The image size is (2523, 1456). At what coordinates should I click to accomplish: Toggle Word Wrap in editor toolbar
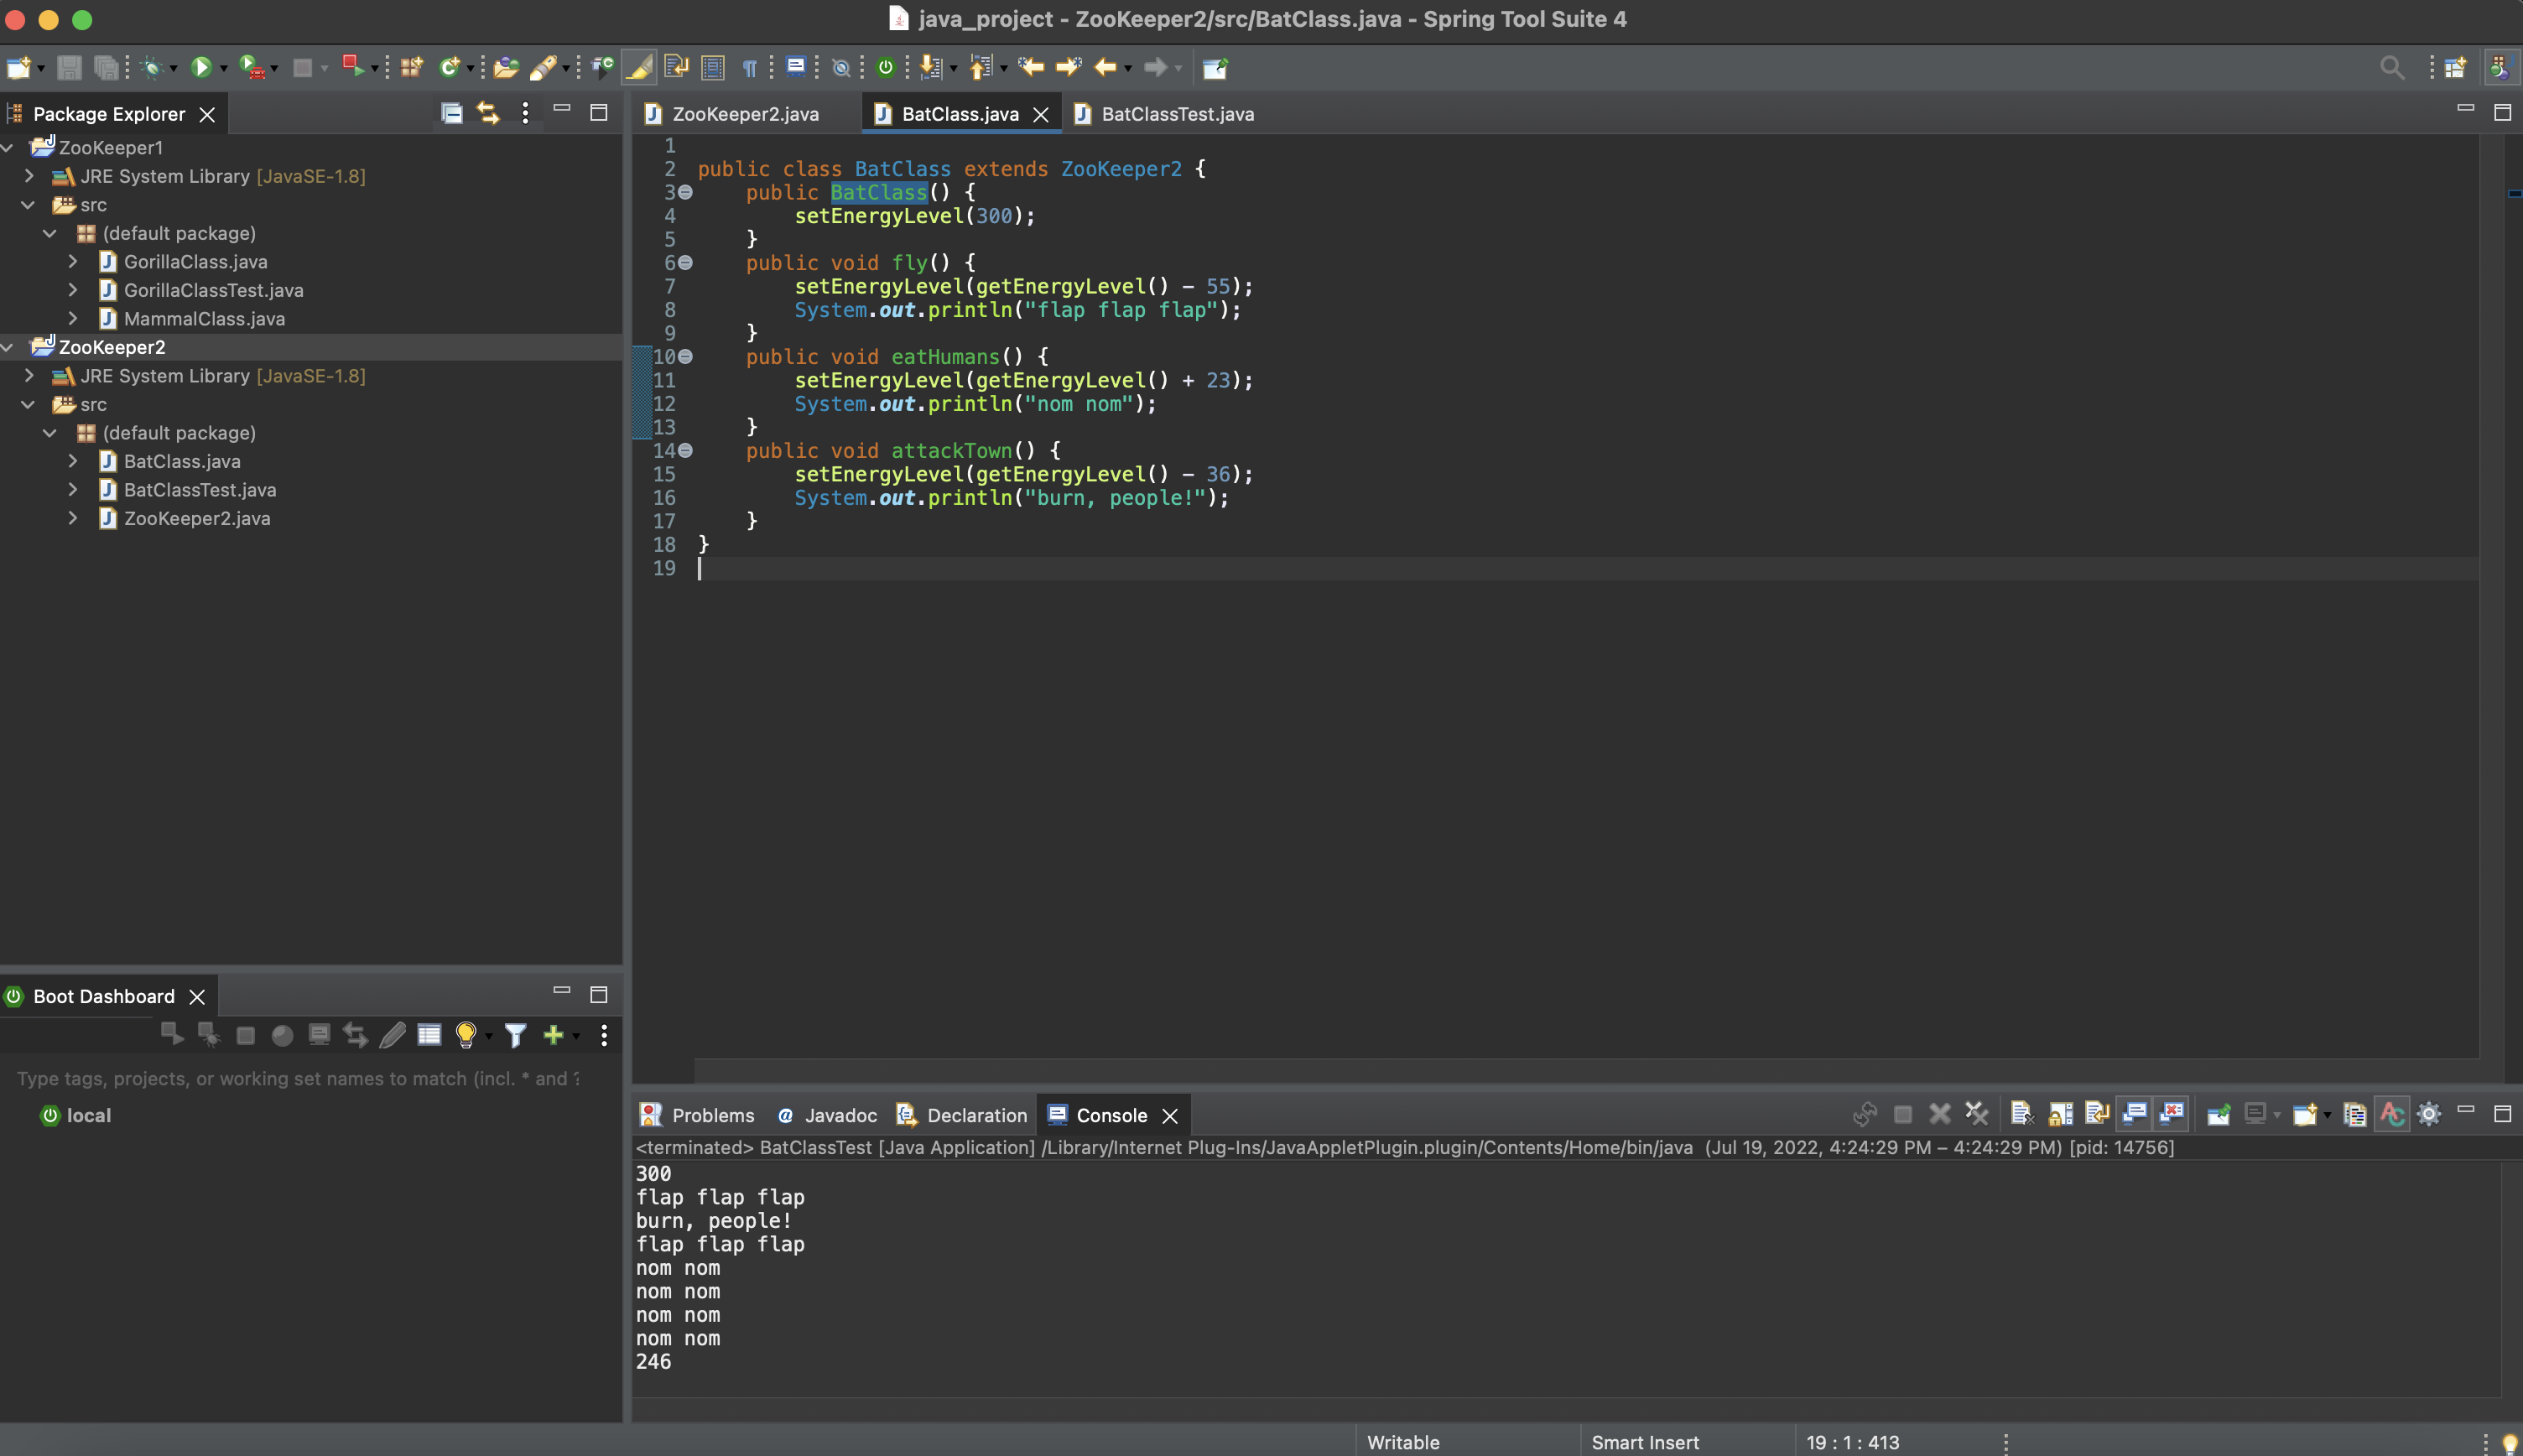point(676,68)
